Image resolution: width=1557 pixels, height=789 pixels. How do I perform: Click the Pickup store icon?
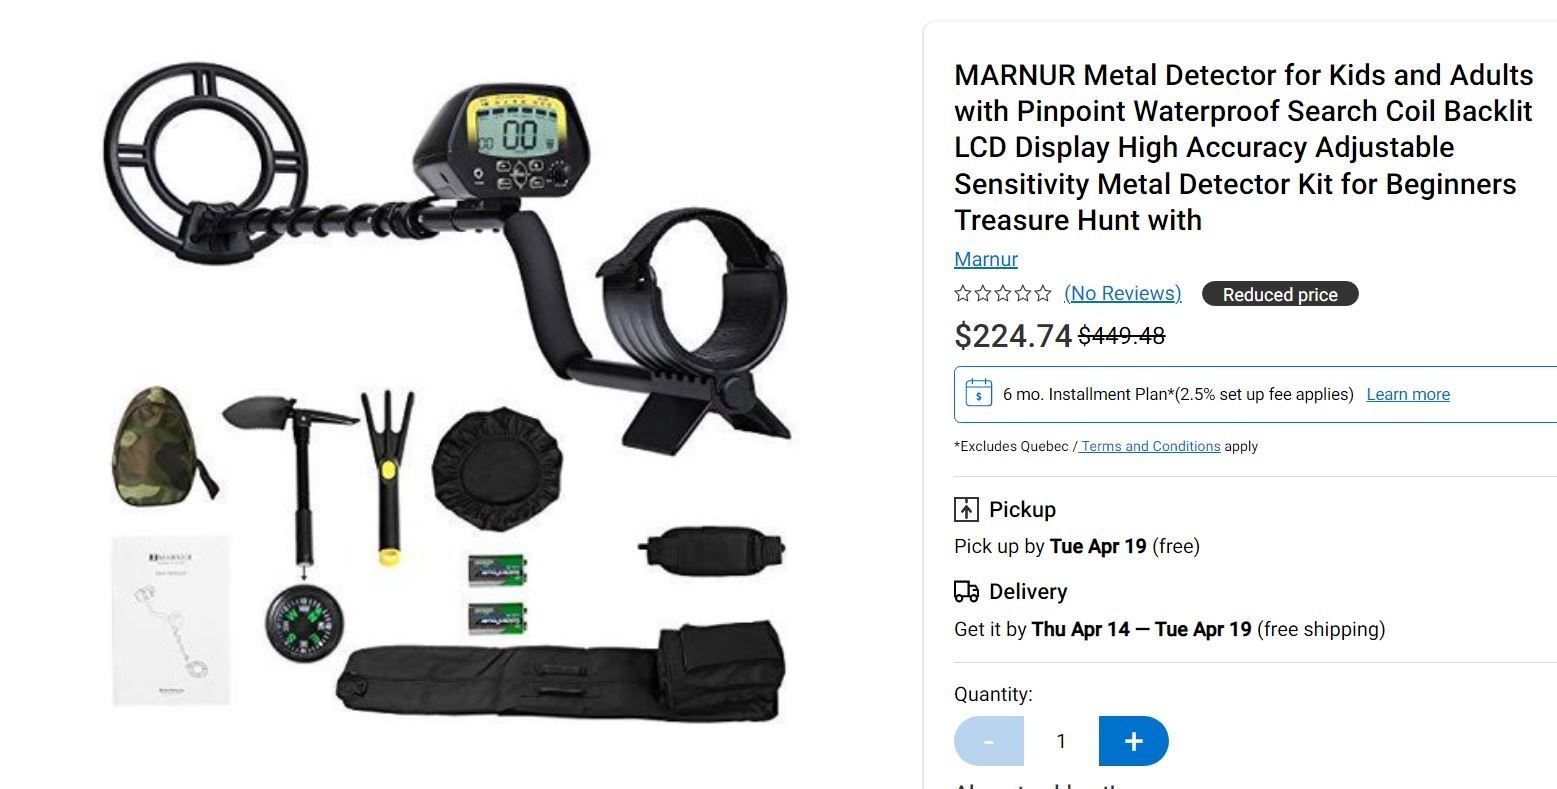tap(966, 509)
